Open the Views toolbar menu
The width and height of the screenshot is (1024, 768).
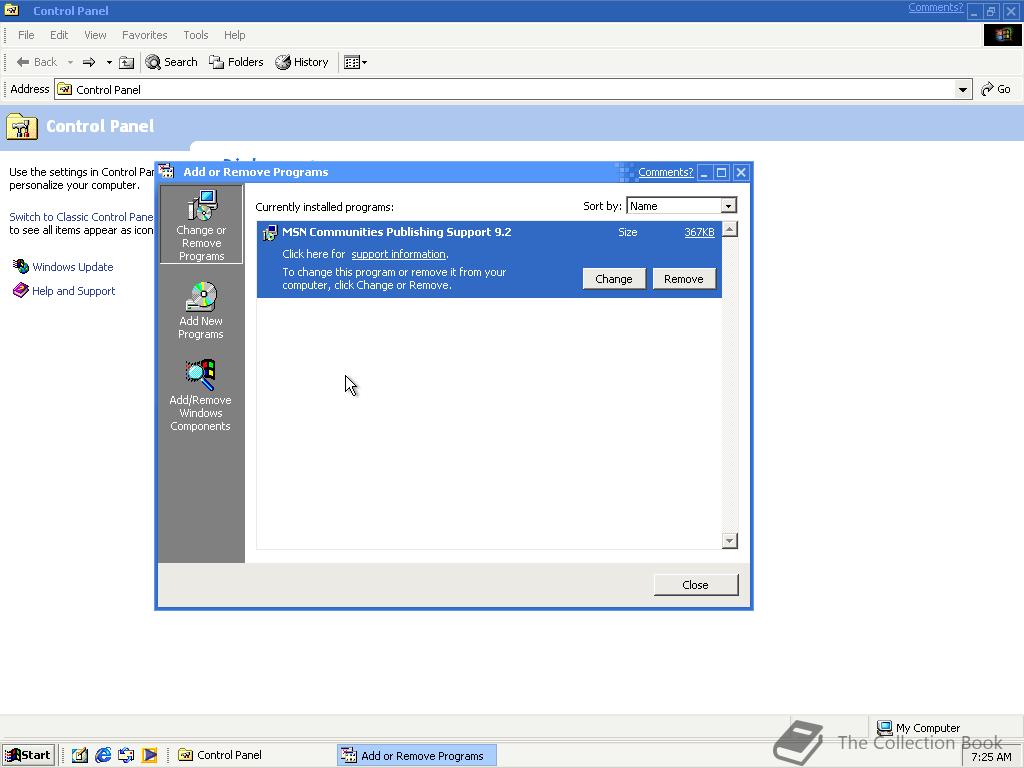[355, 62]
